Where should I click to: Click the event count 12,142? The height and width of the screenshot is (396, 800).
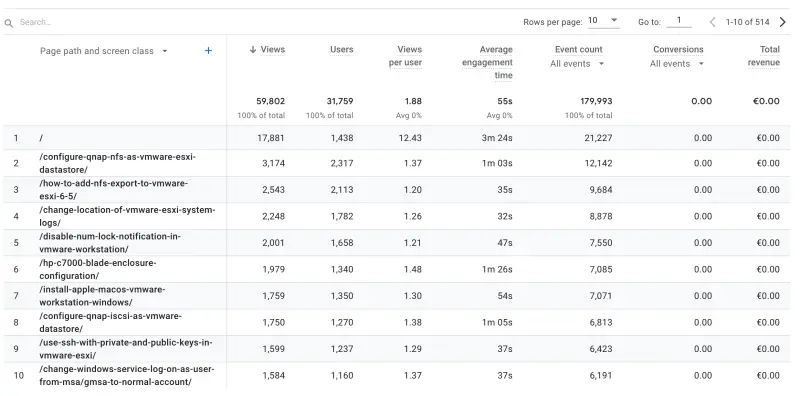598,163
